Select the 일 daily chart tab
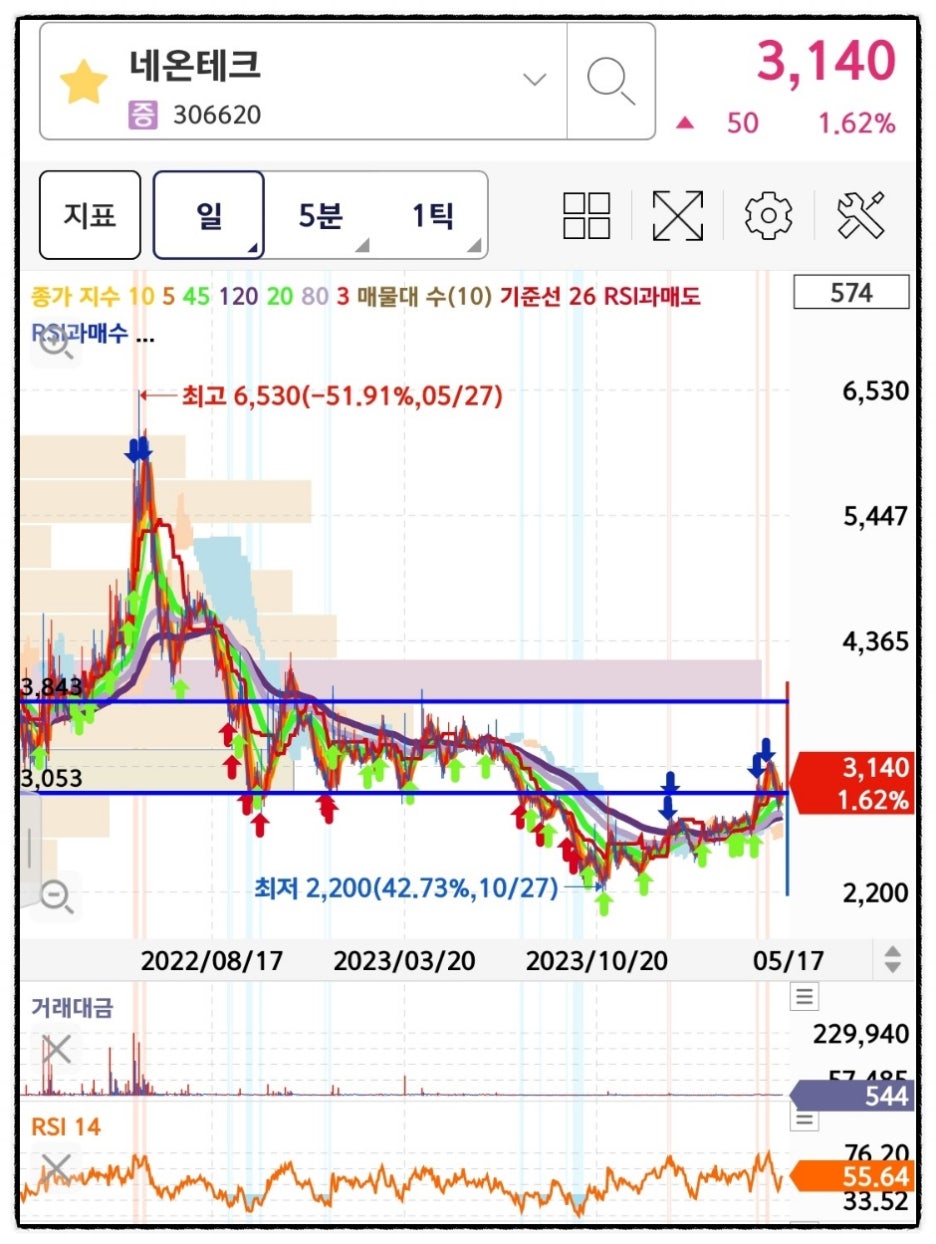936x1244 pixels. pos(209,215)
